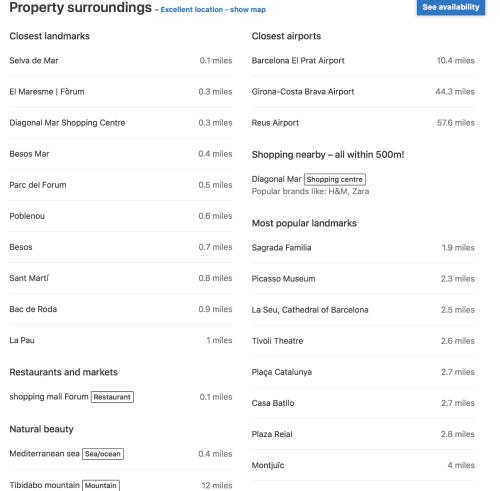Screen dimensions: 500x491
Task: Select the Montjuïc landmark row
Action: pos(363,465)
